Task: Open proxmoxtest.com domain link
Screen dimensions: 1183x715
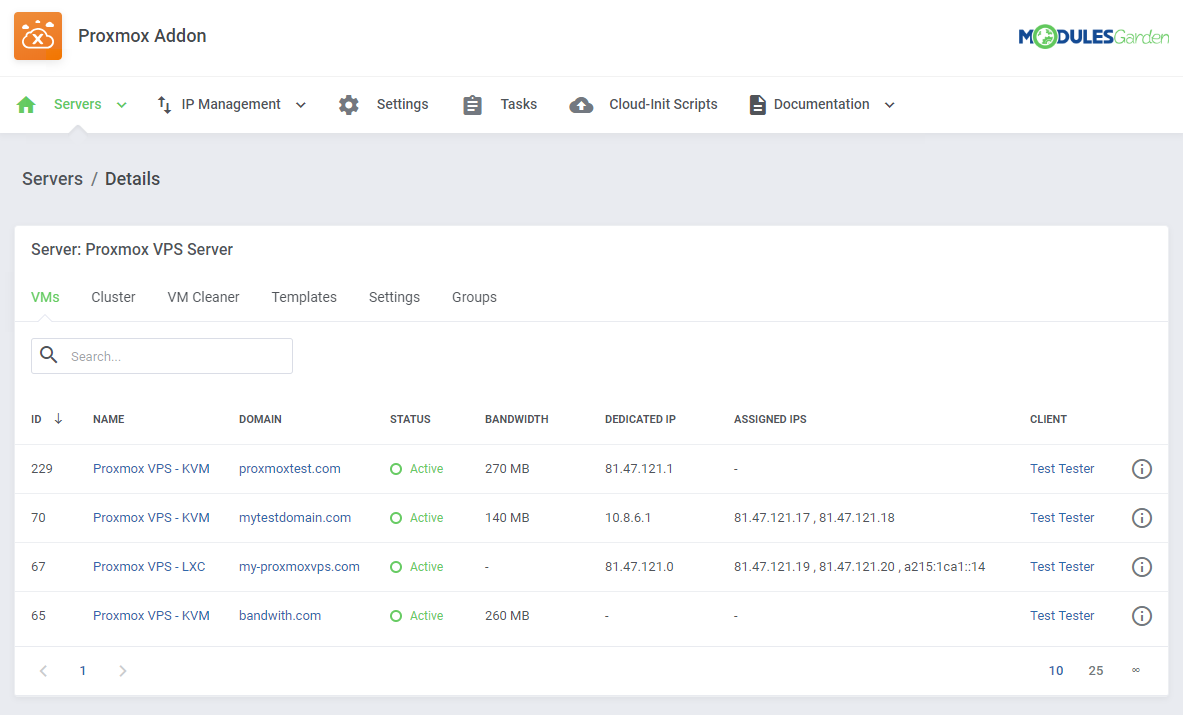Action: [290, 468]
